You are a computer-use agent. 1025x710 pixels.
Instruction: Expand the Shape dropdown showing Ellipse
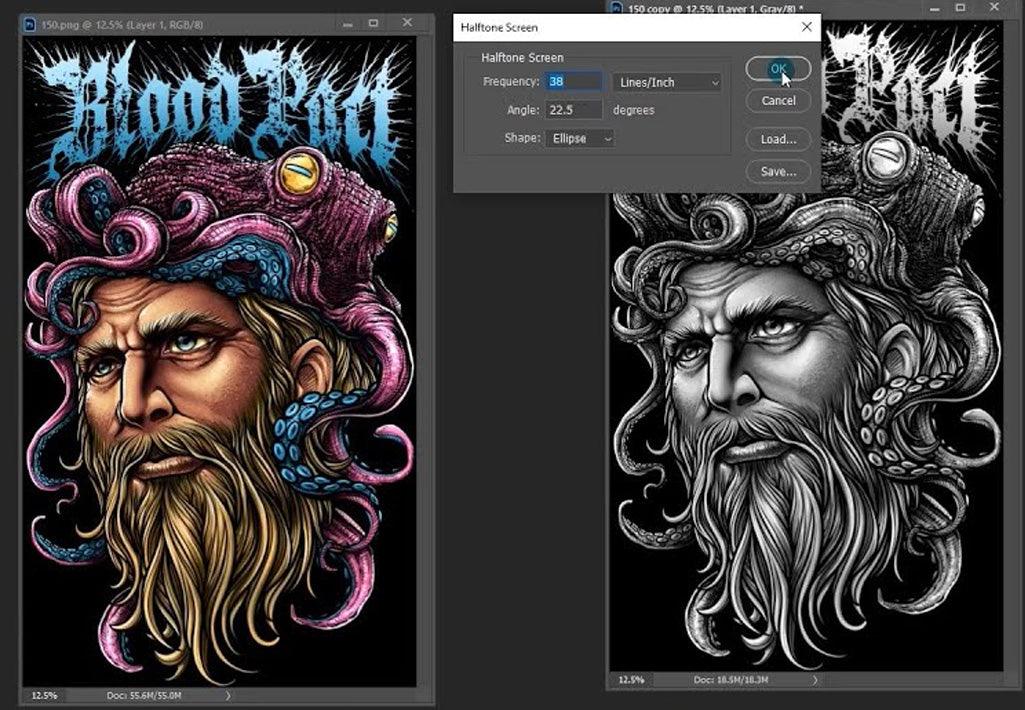[x=581, y=139]
